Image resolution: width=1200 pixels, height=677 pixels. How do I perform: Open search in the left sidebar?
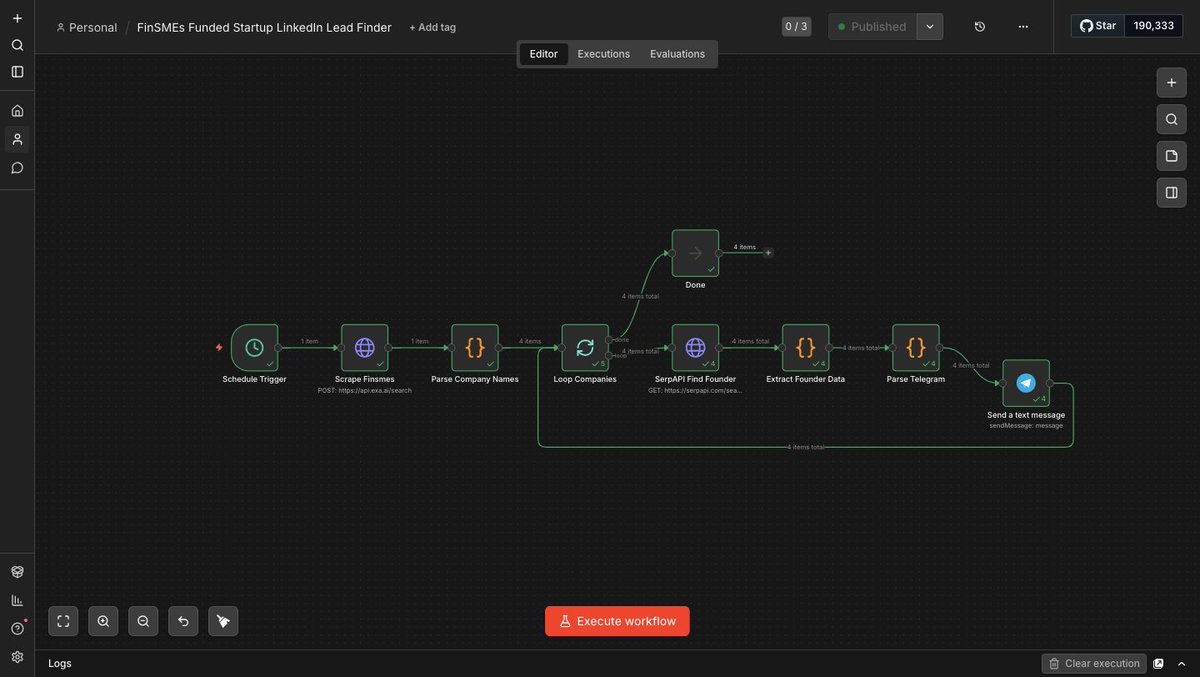[x=17, y=45]
